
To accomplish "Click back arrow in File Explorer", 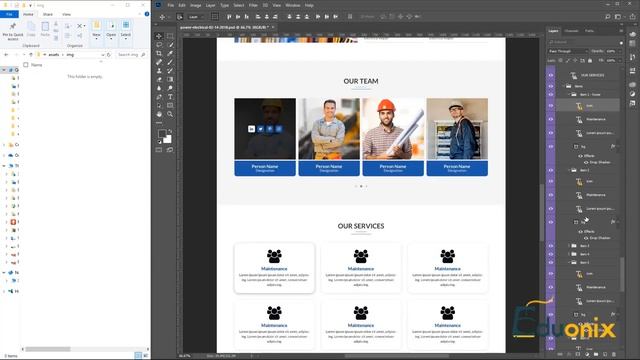I will pyautogui.click(x=6, y=55).
